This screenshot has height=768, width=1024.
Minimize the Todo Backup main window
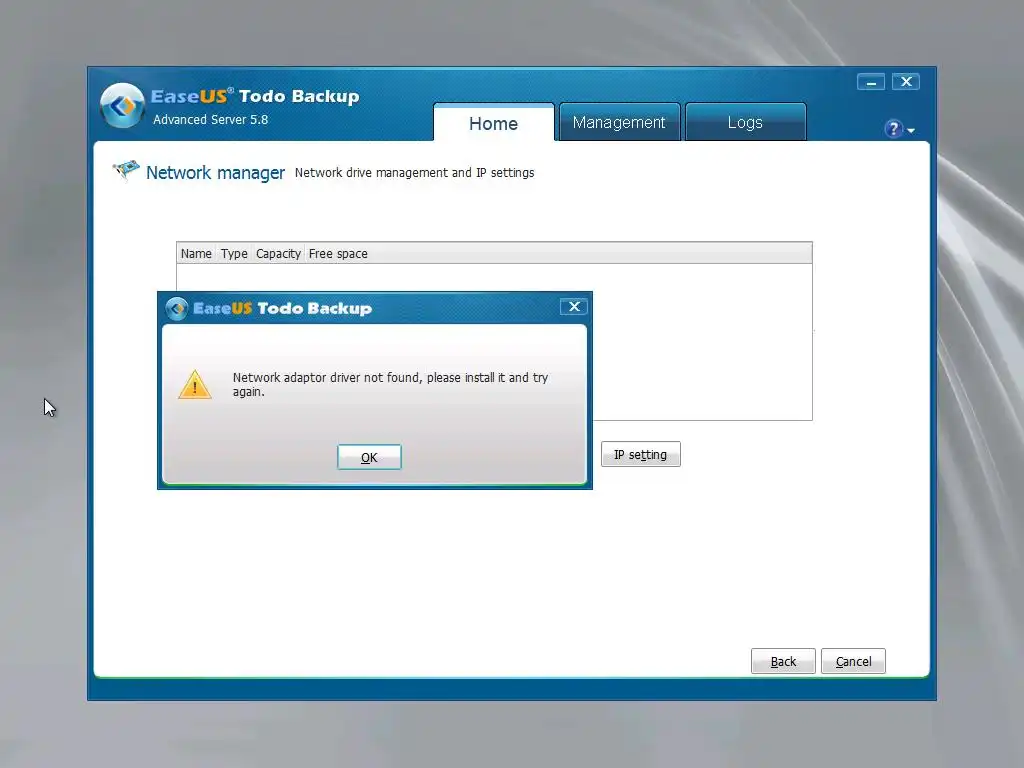(871, 82)
